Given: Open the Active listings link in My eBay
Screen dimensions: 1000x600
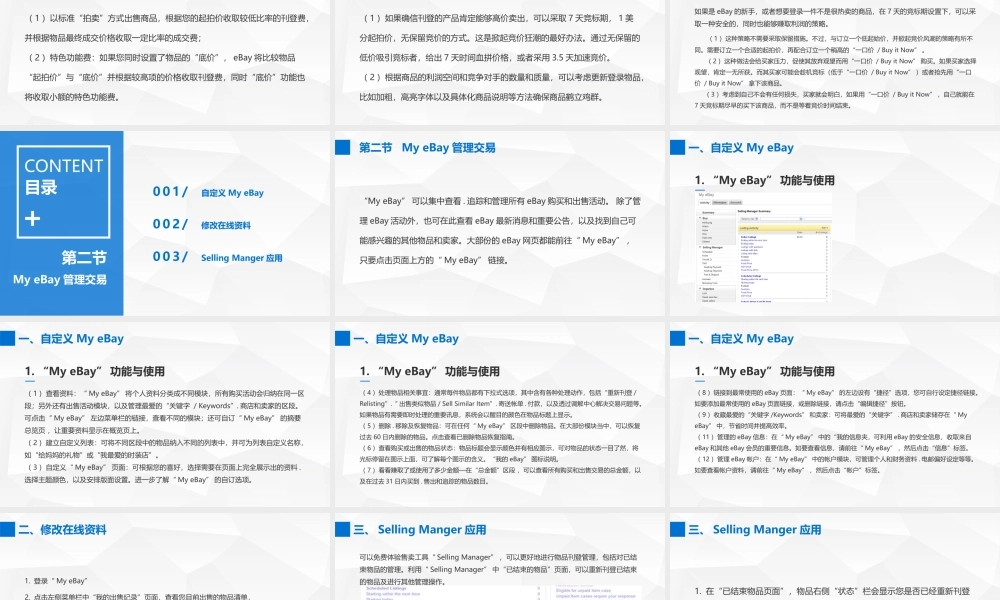Looking at the screenshot, I should [748, 236].
